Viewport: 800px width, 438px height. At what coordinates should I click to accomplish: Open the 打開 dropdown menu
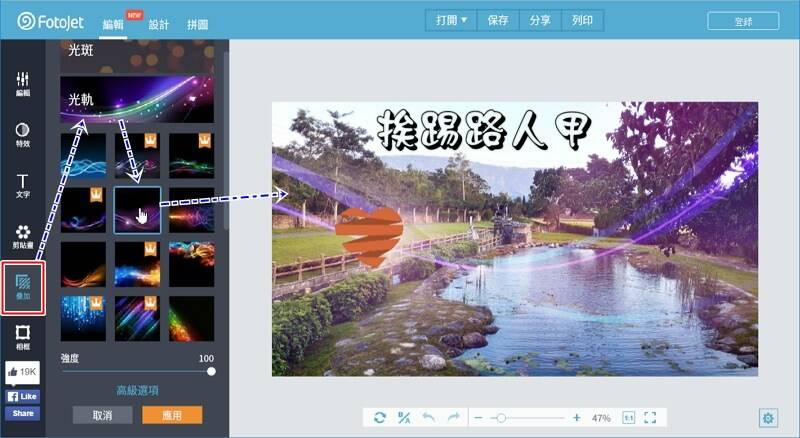[x=451, y=20]
